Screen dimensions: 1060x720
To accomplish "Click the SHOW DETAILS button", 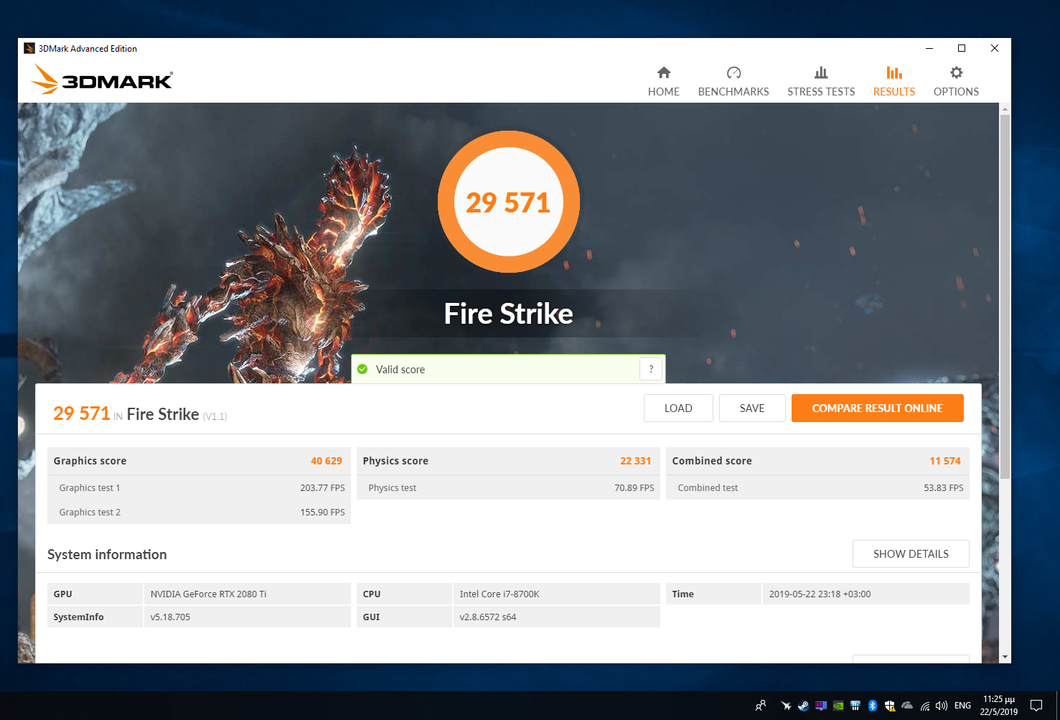I will 911,554.
